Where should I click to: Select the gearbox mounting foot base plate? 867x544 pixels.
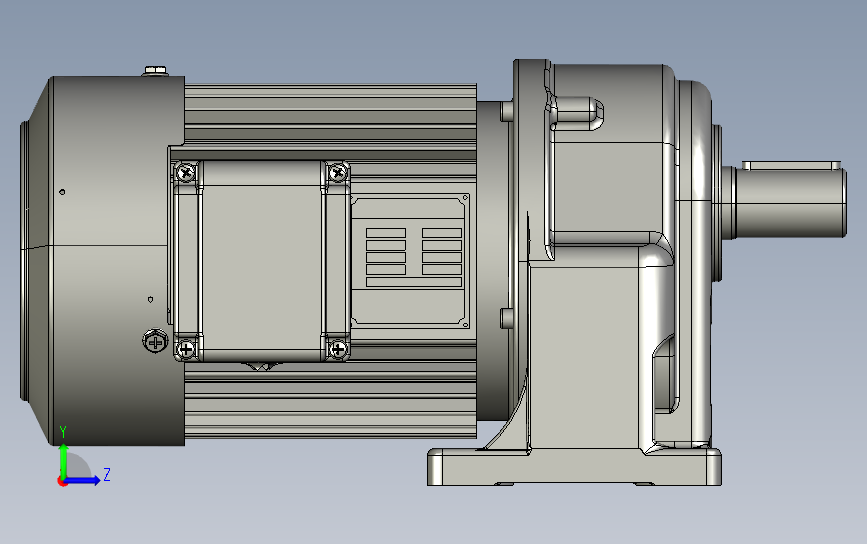click(x=574, y=467)
